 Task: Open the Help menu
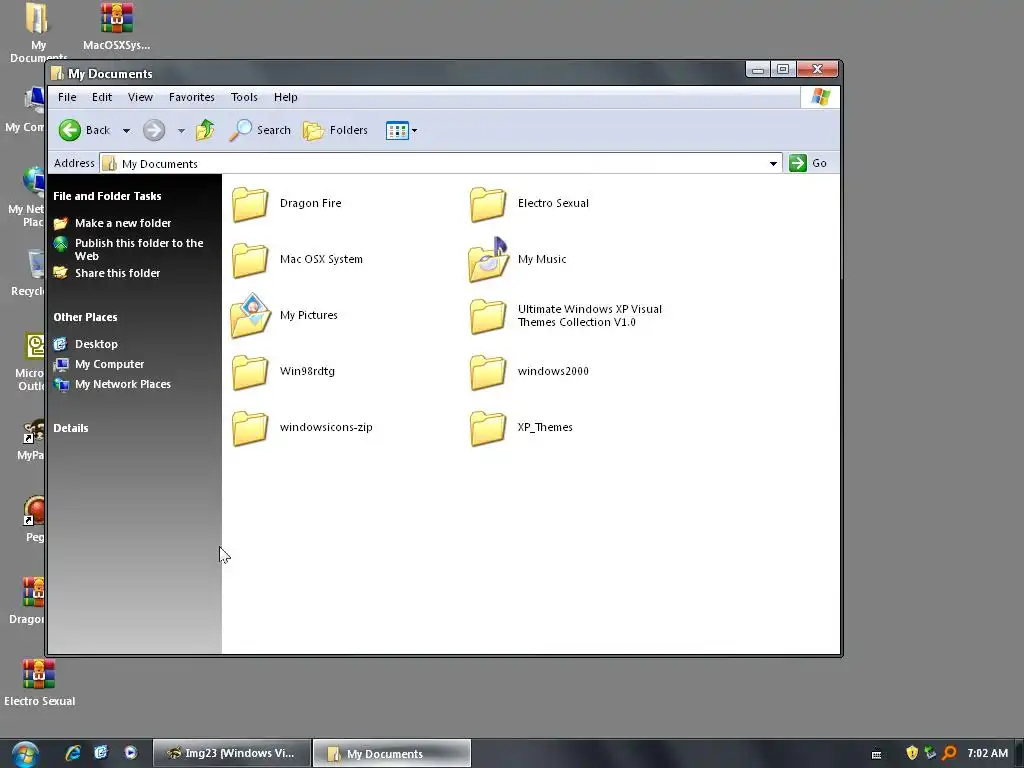[285, 97]
